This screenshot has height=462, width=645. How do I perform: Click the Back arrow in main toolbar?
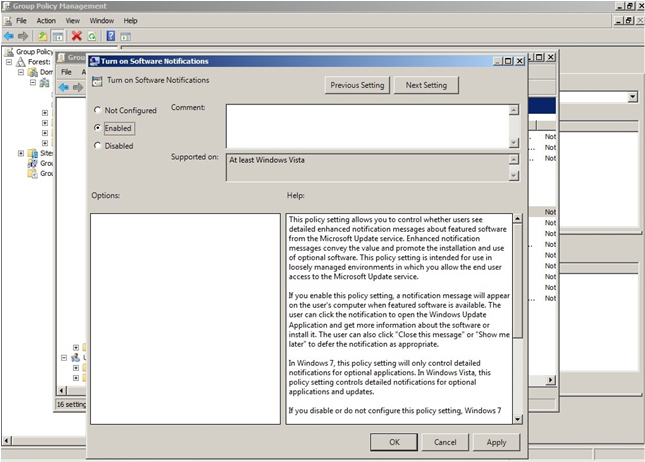9,35
